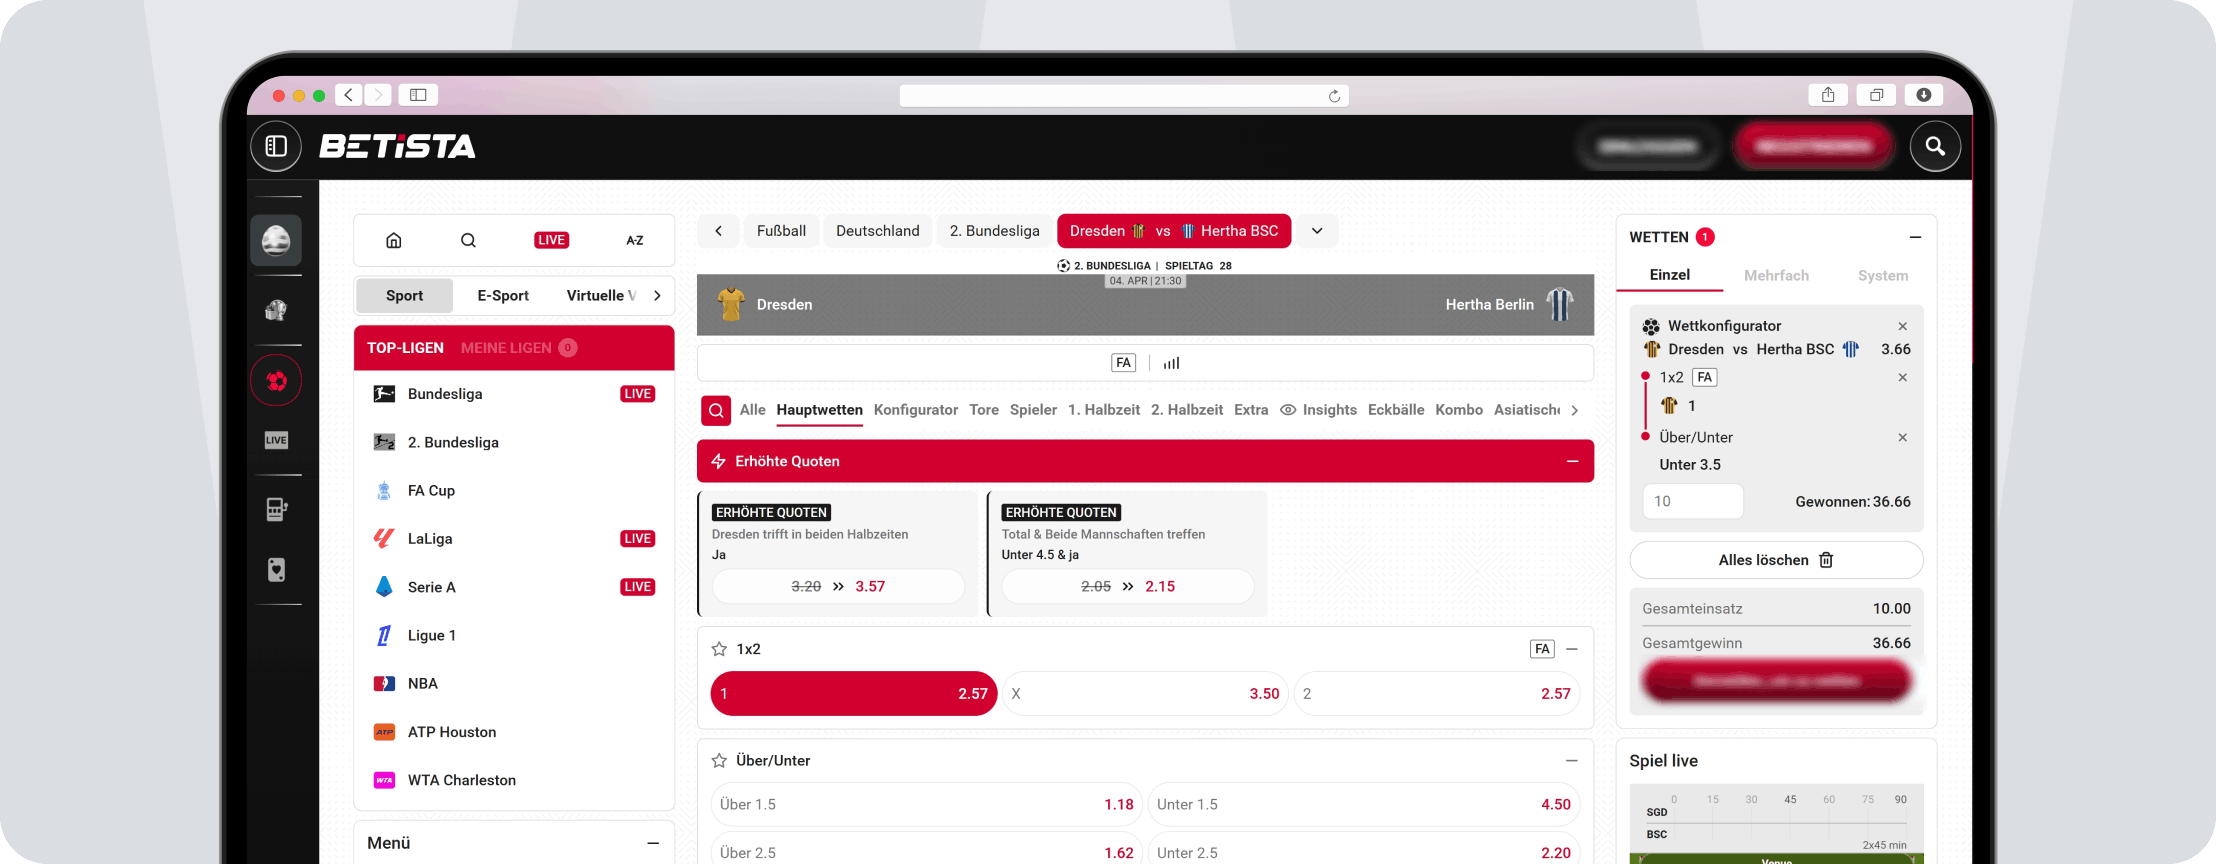The image size is (2216, 864).
Task: Pick boosted odds 3.57 Dresden both halves
Action: tap(838, 586)
